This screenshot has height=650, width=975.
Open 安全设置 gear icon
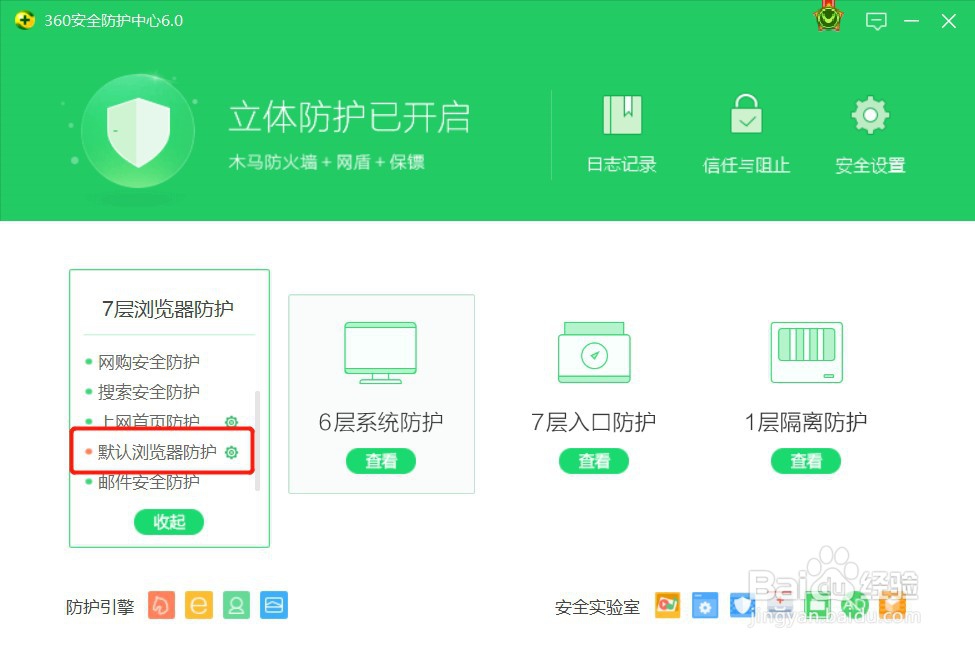pyautogui.click(x=870, y=114)
